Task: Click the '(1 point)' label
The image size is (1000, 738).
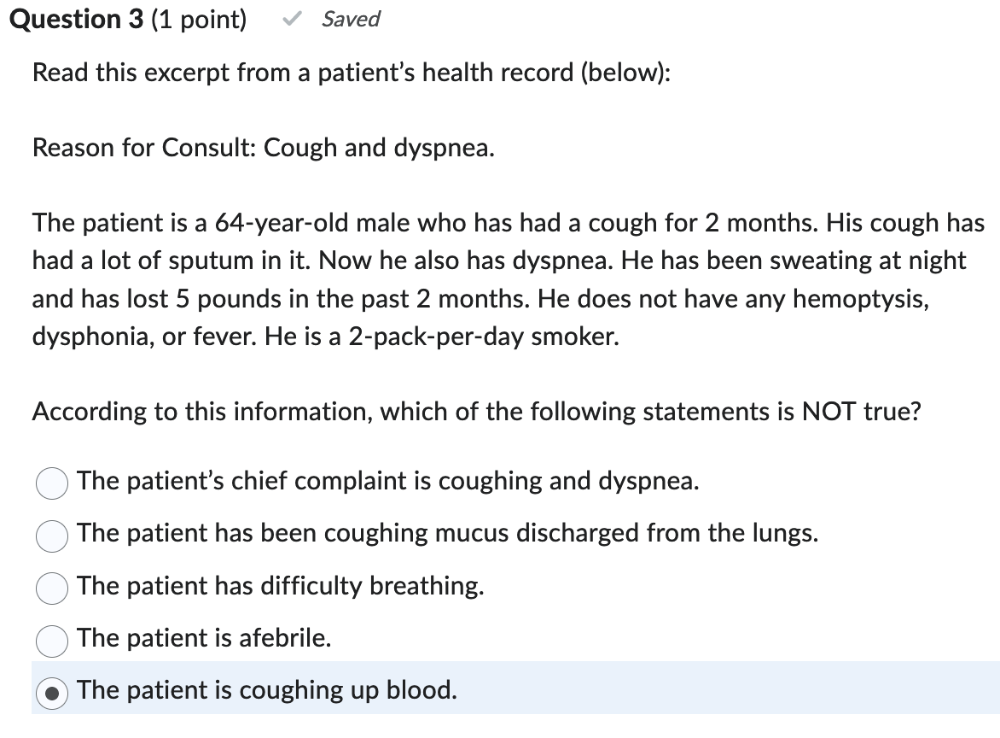Action: point(198,20)
